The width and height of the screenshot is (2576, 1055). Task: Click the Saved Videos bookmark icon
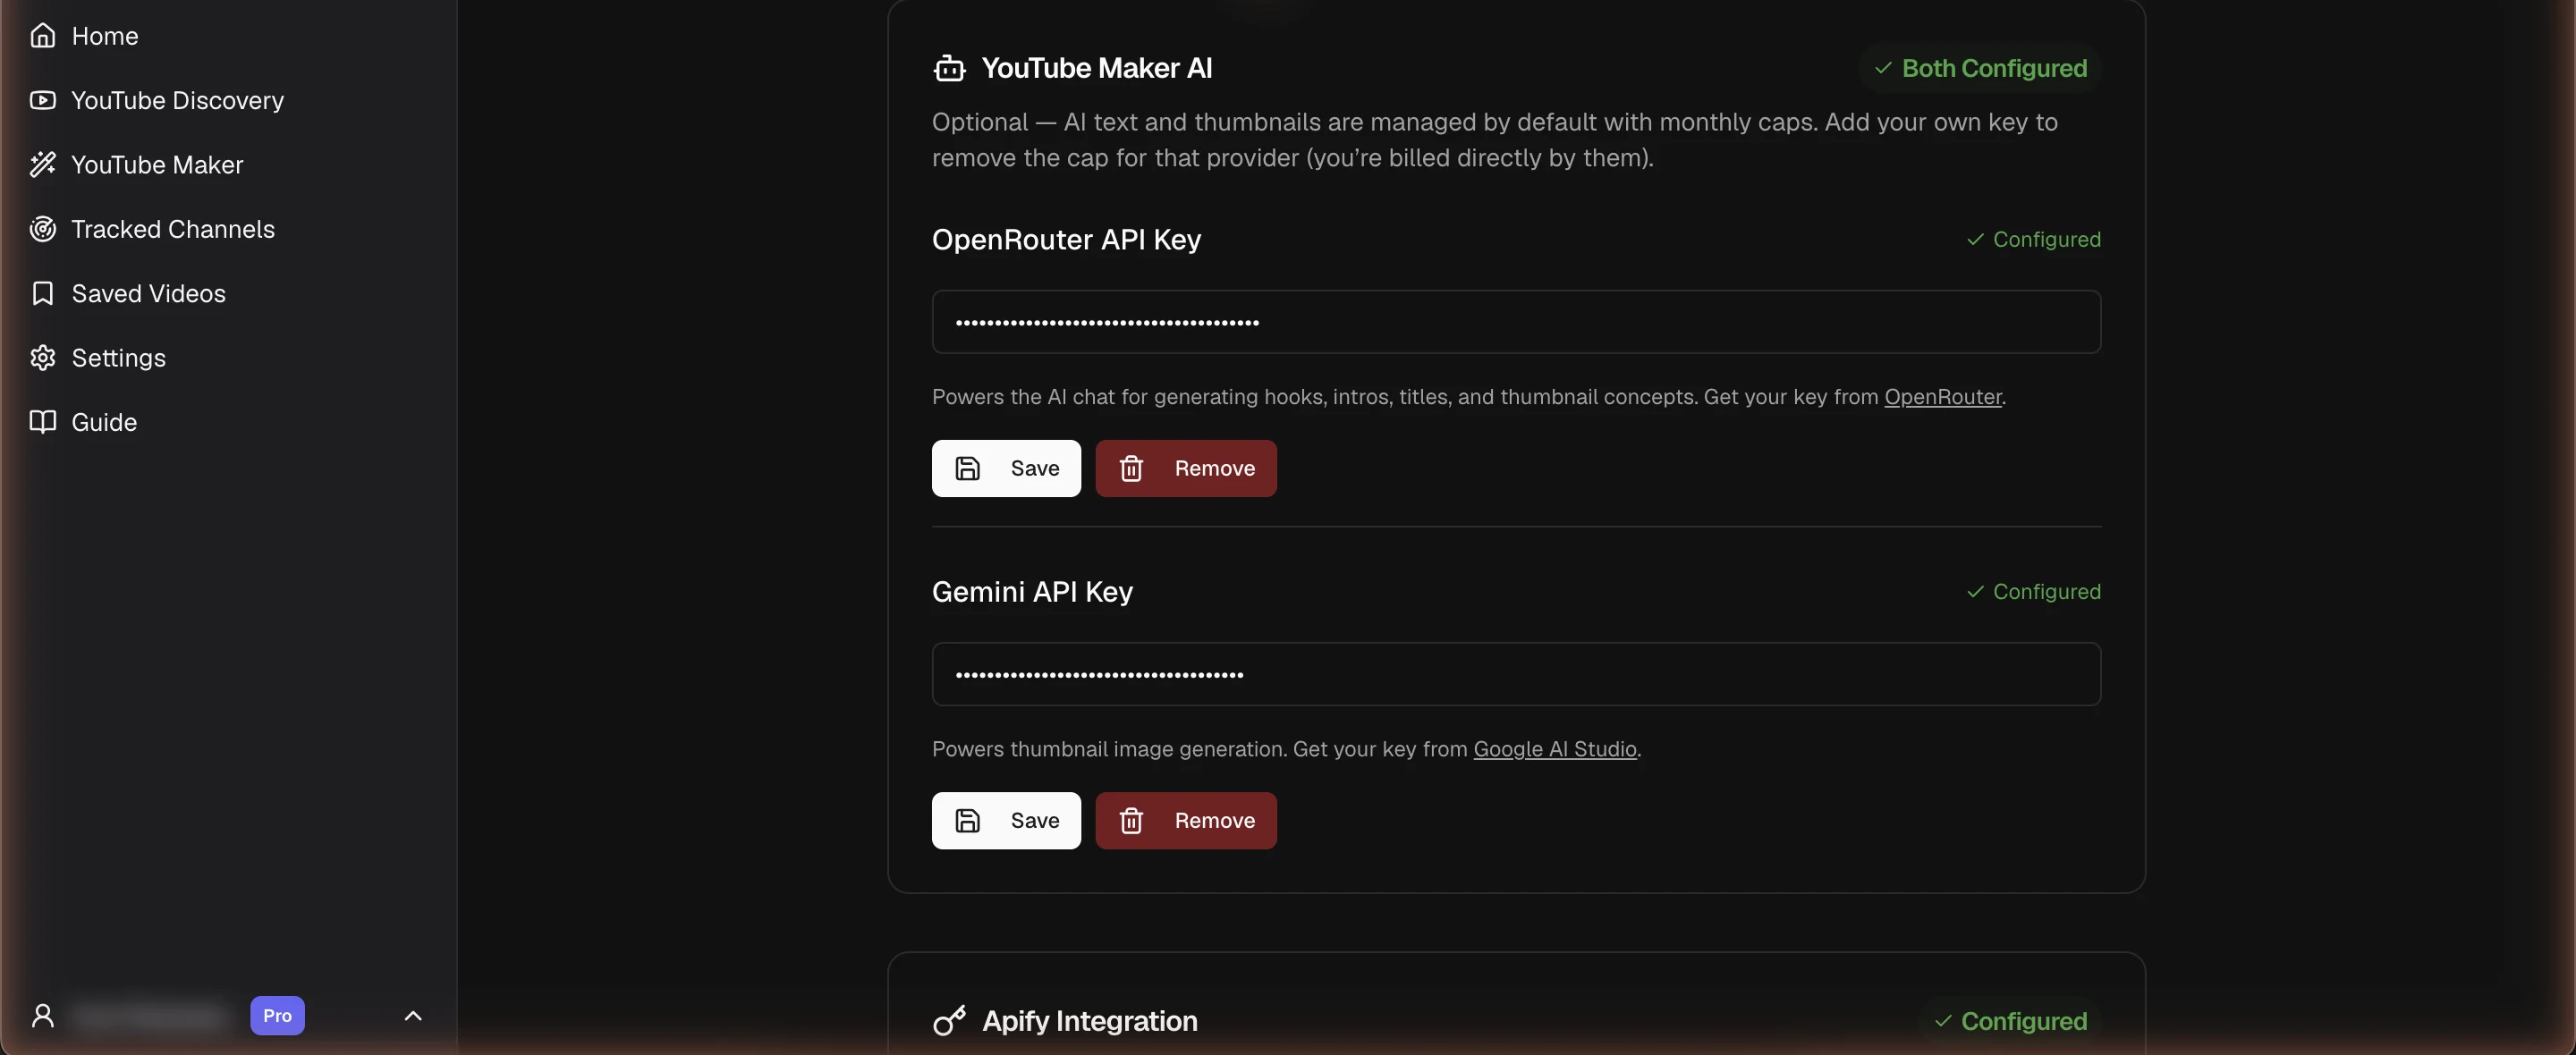[x=42, y=293]
